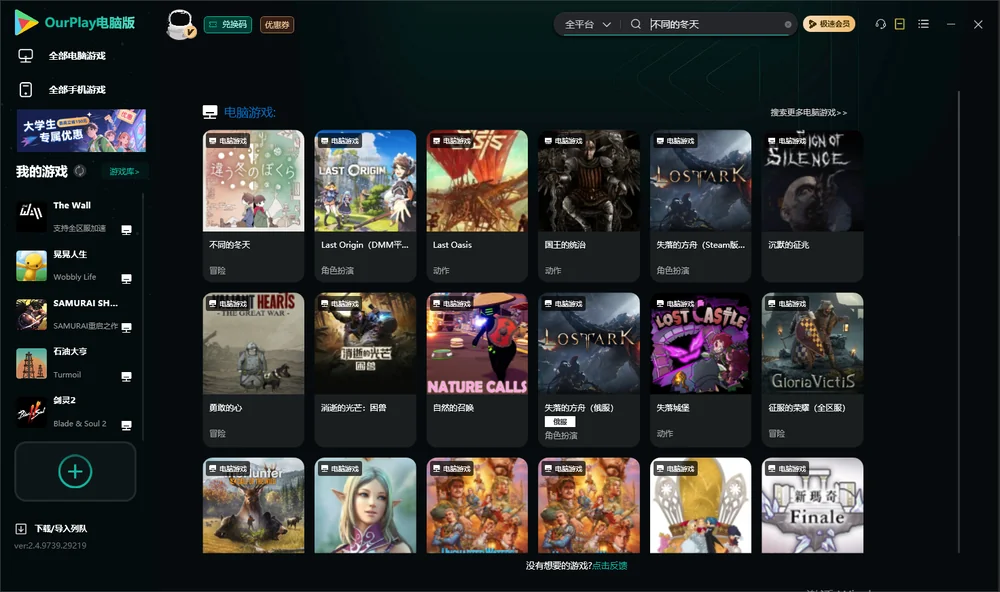
Task: Open the 失落城堡 Lost Castle card
Action: point(700,369)
